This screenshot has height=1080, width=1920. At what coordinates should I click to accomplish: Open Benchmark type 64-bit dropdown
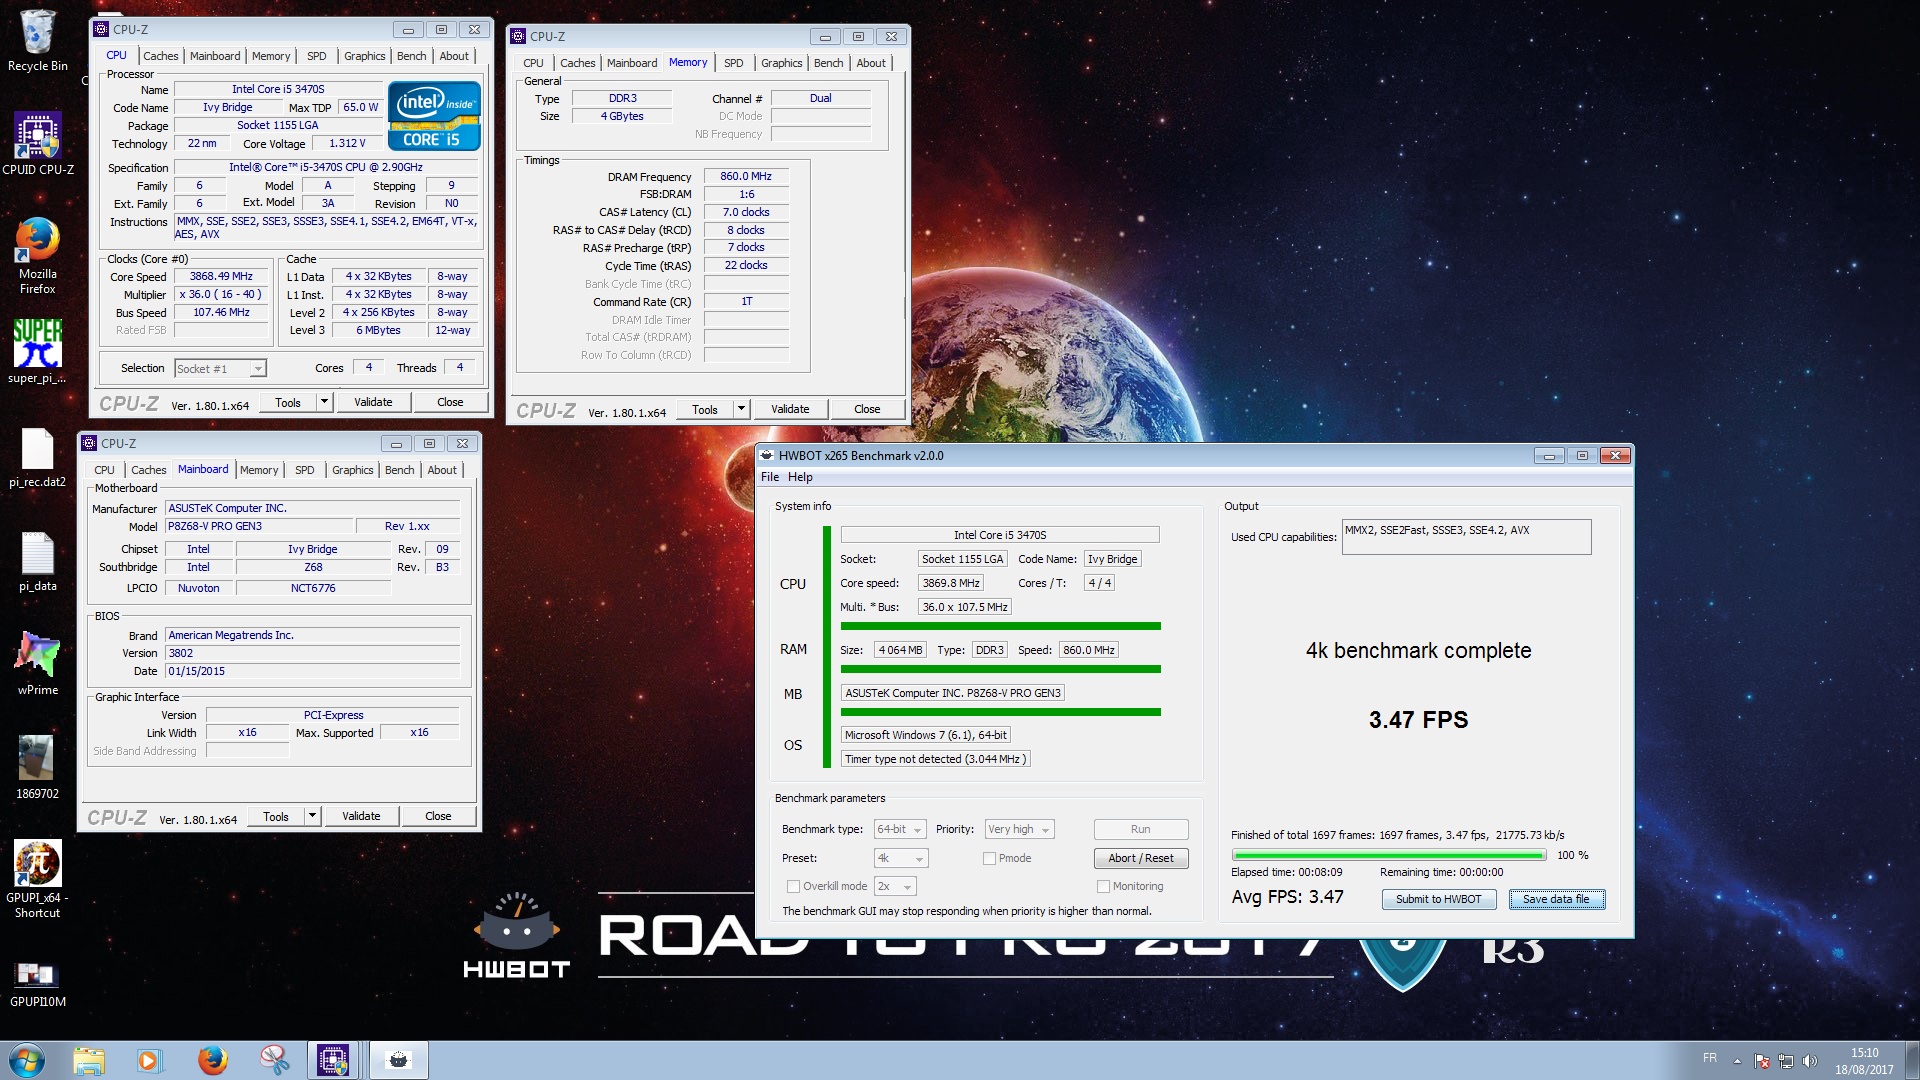tap(900, 829)
